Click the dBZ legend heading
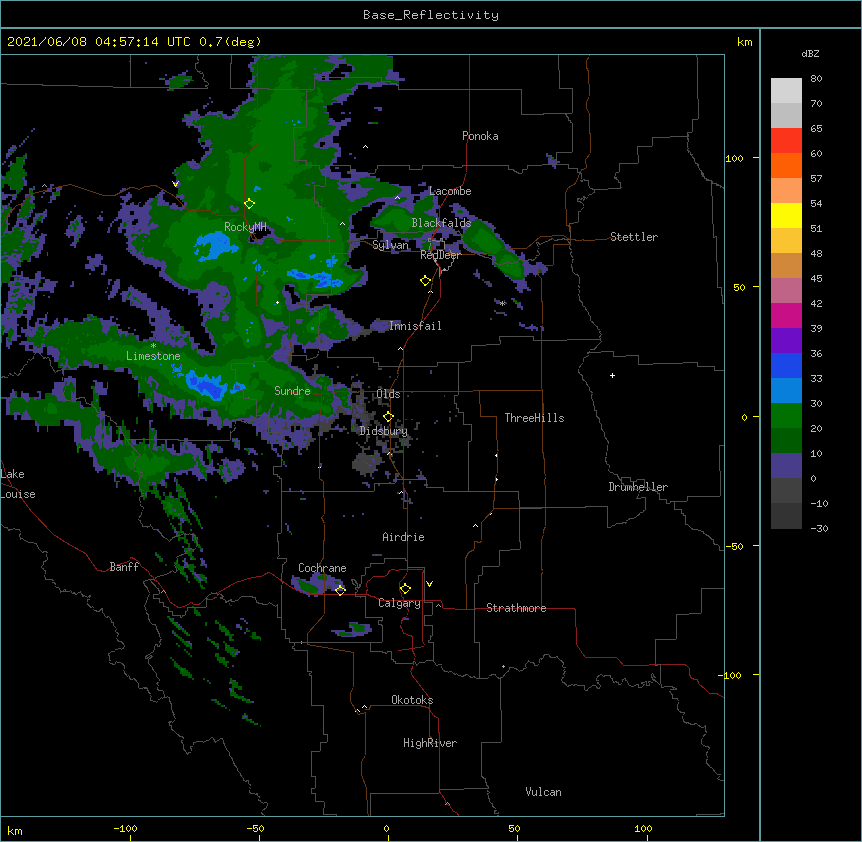 coord(810,53)
